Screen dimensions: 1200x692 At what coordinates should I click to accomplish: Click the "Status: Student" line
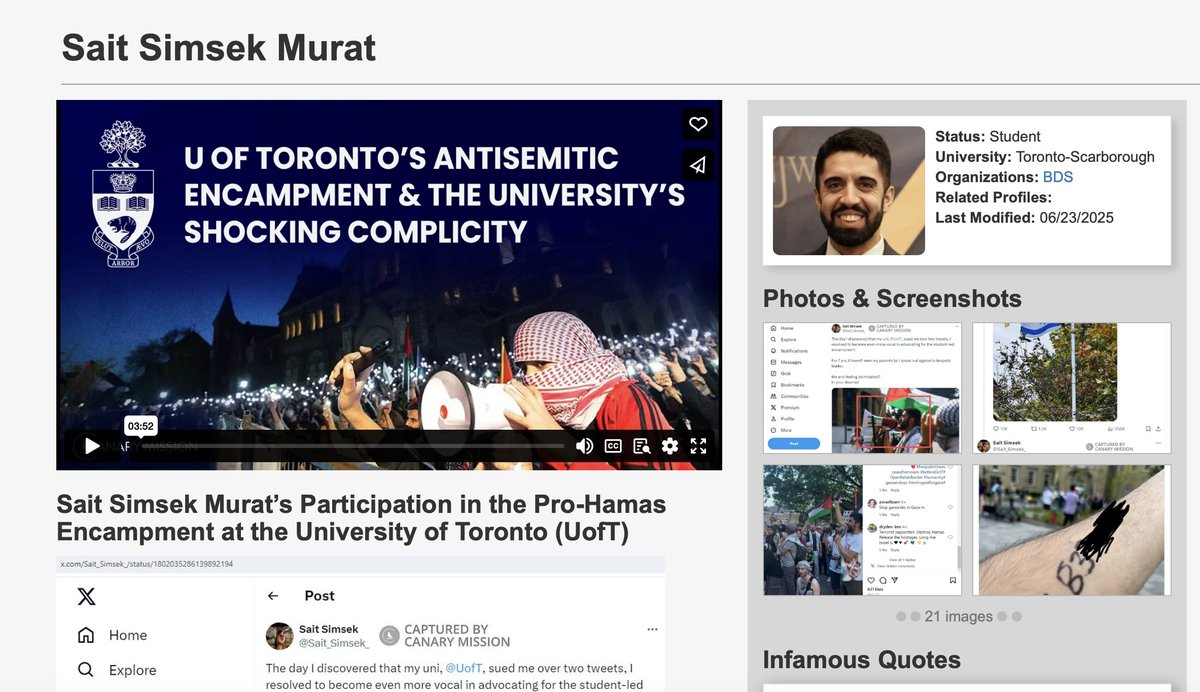(x=988, y=137)
